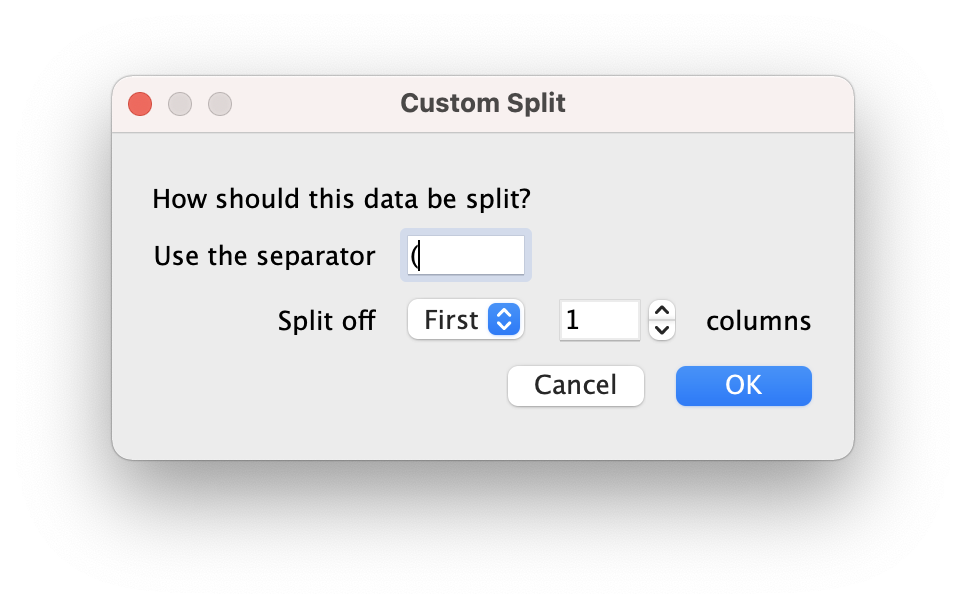Decrease column count with stepper down arrow
Screen dimensions: 966x608
point(662,330)
